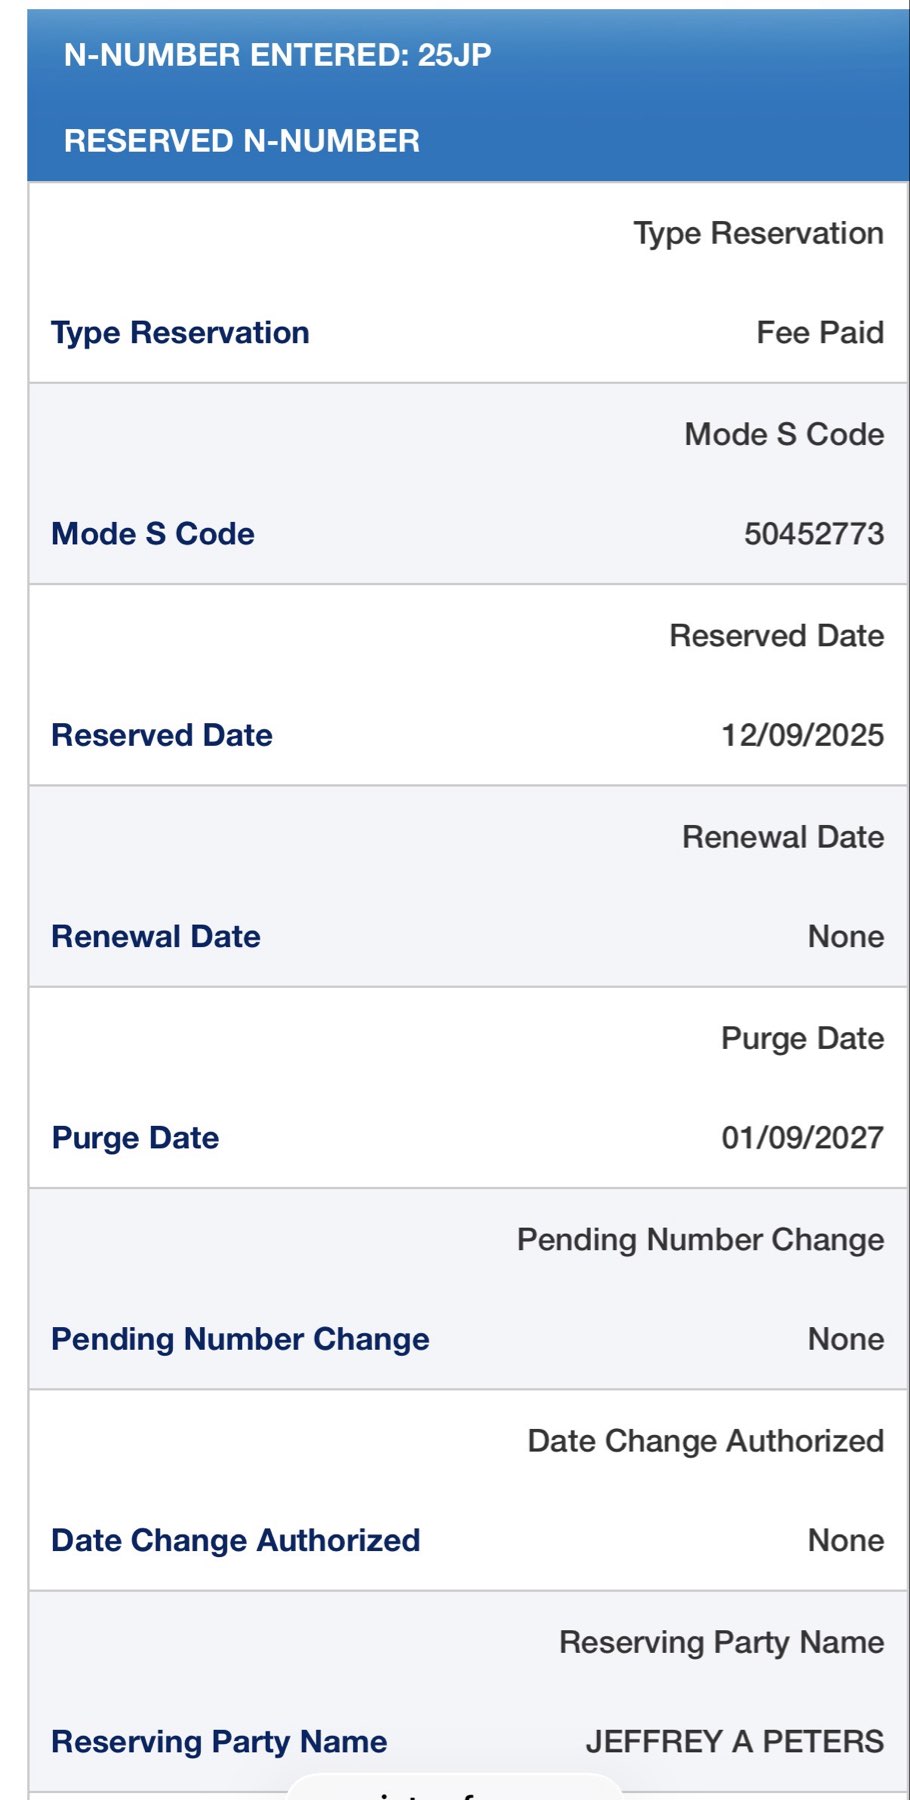This screenshot has height=1800, width=910.
Task: Select the RESERVED N-NUMBER section heading
Action: pyautogui.click(x=241, y=141)
